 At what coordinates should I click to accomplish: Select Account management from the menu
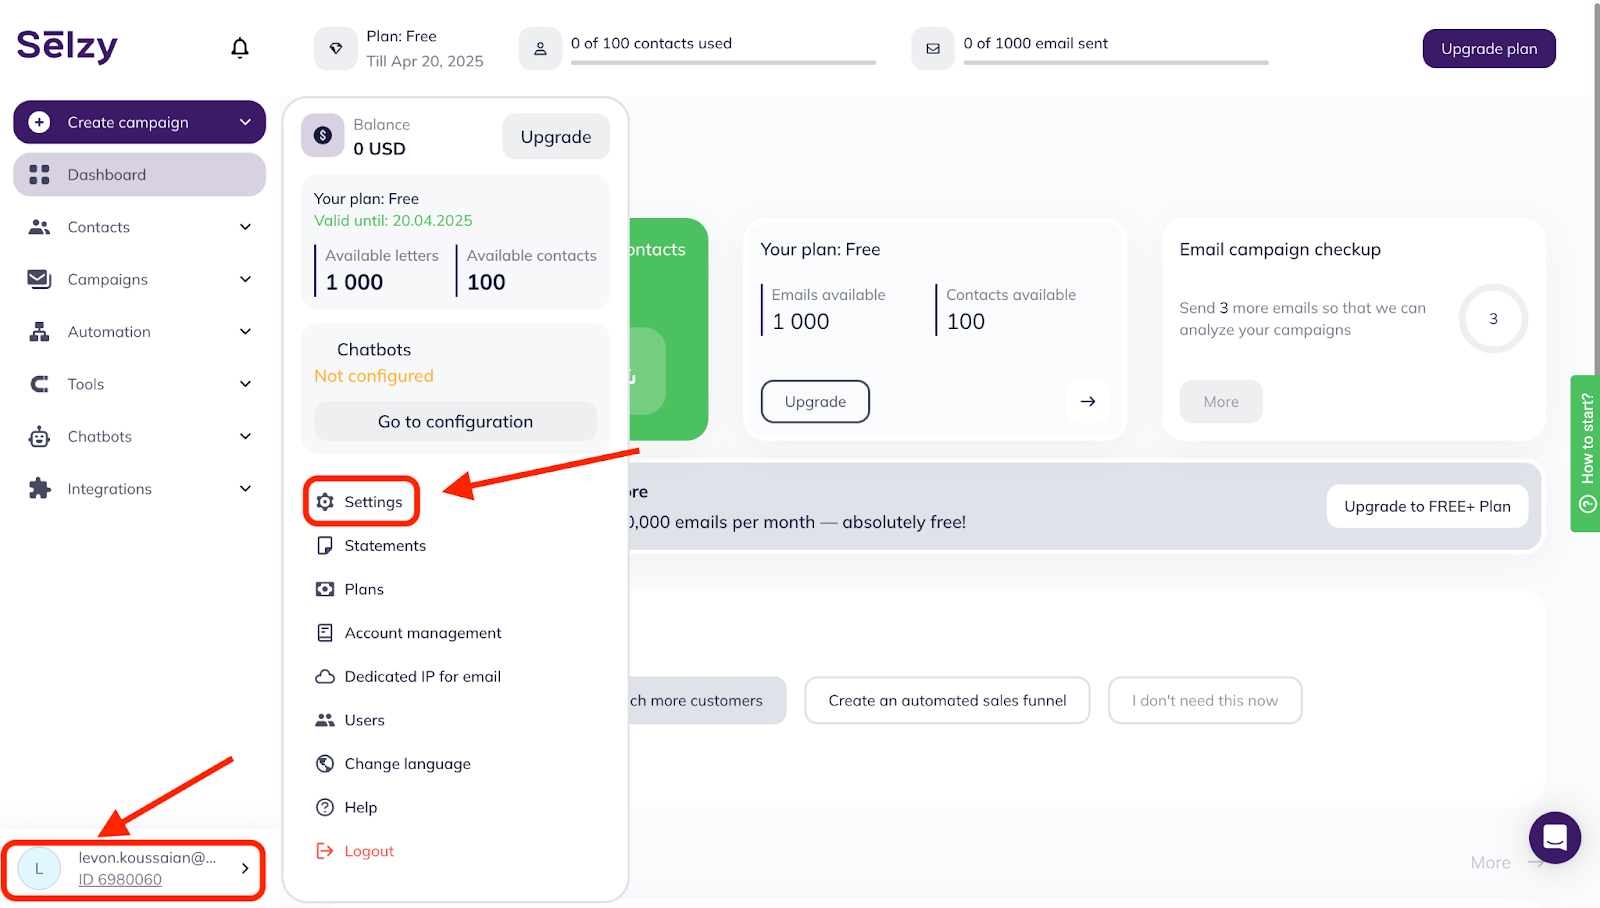[422, 632]
